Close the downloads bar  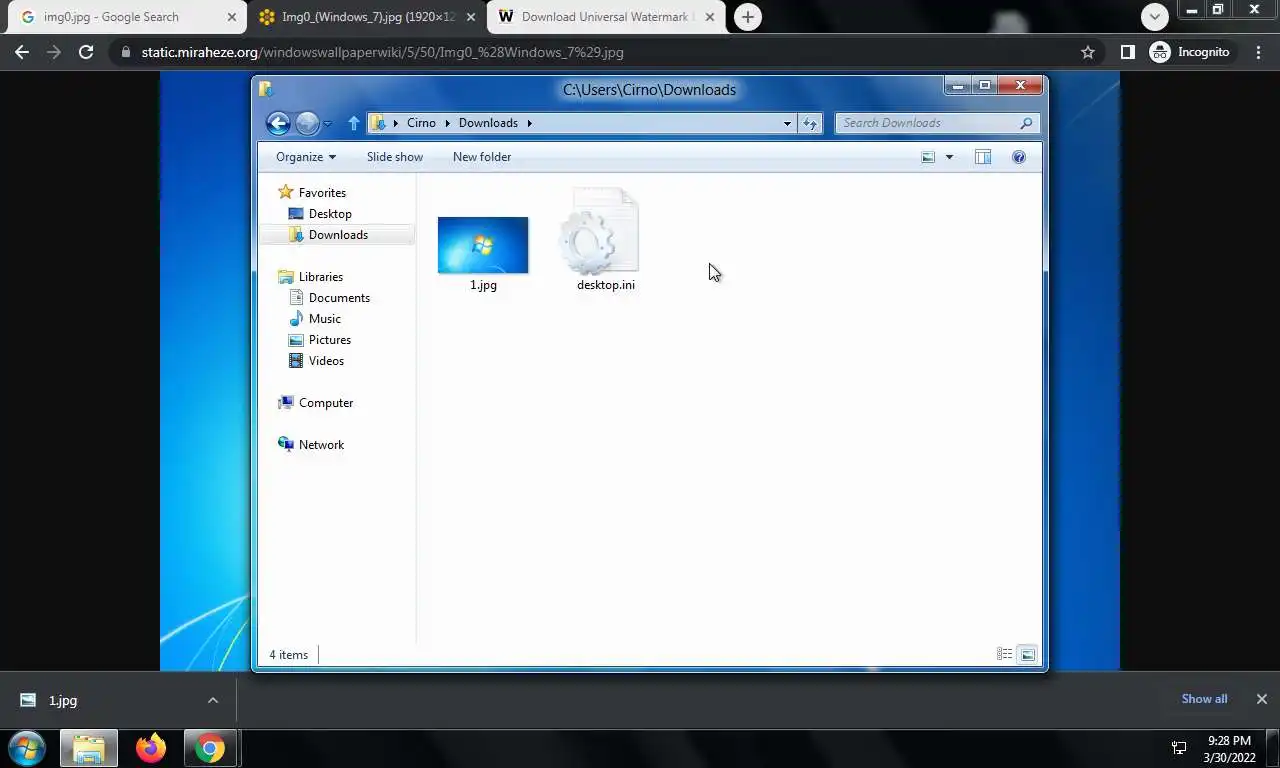[x=1261, y=699]
